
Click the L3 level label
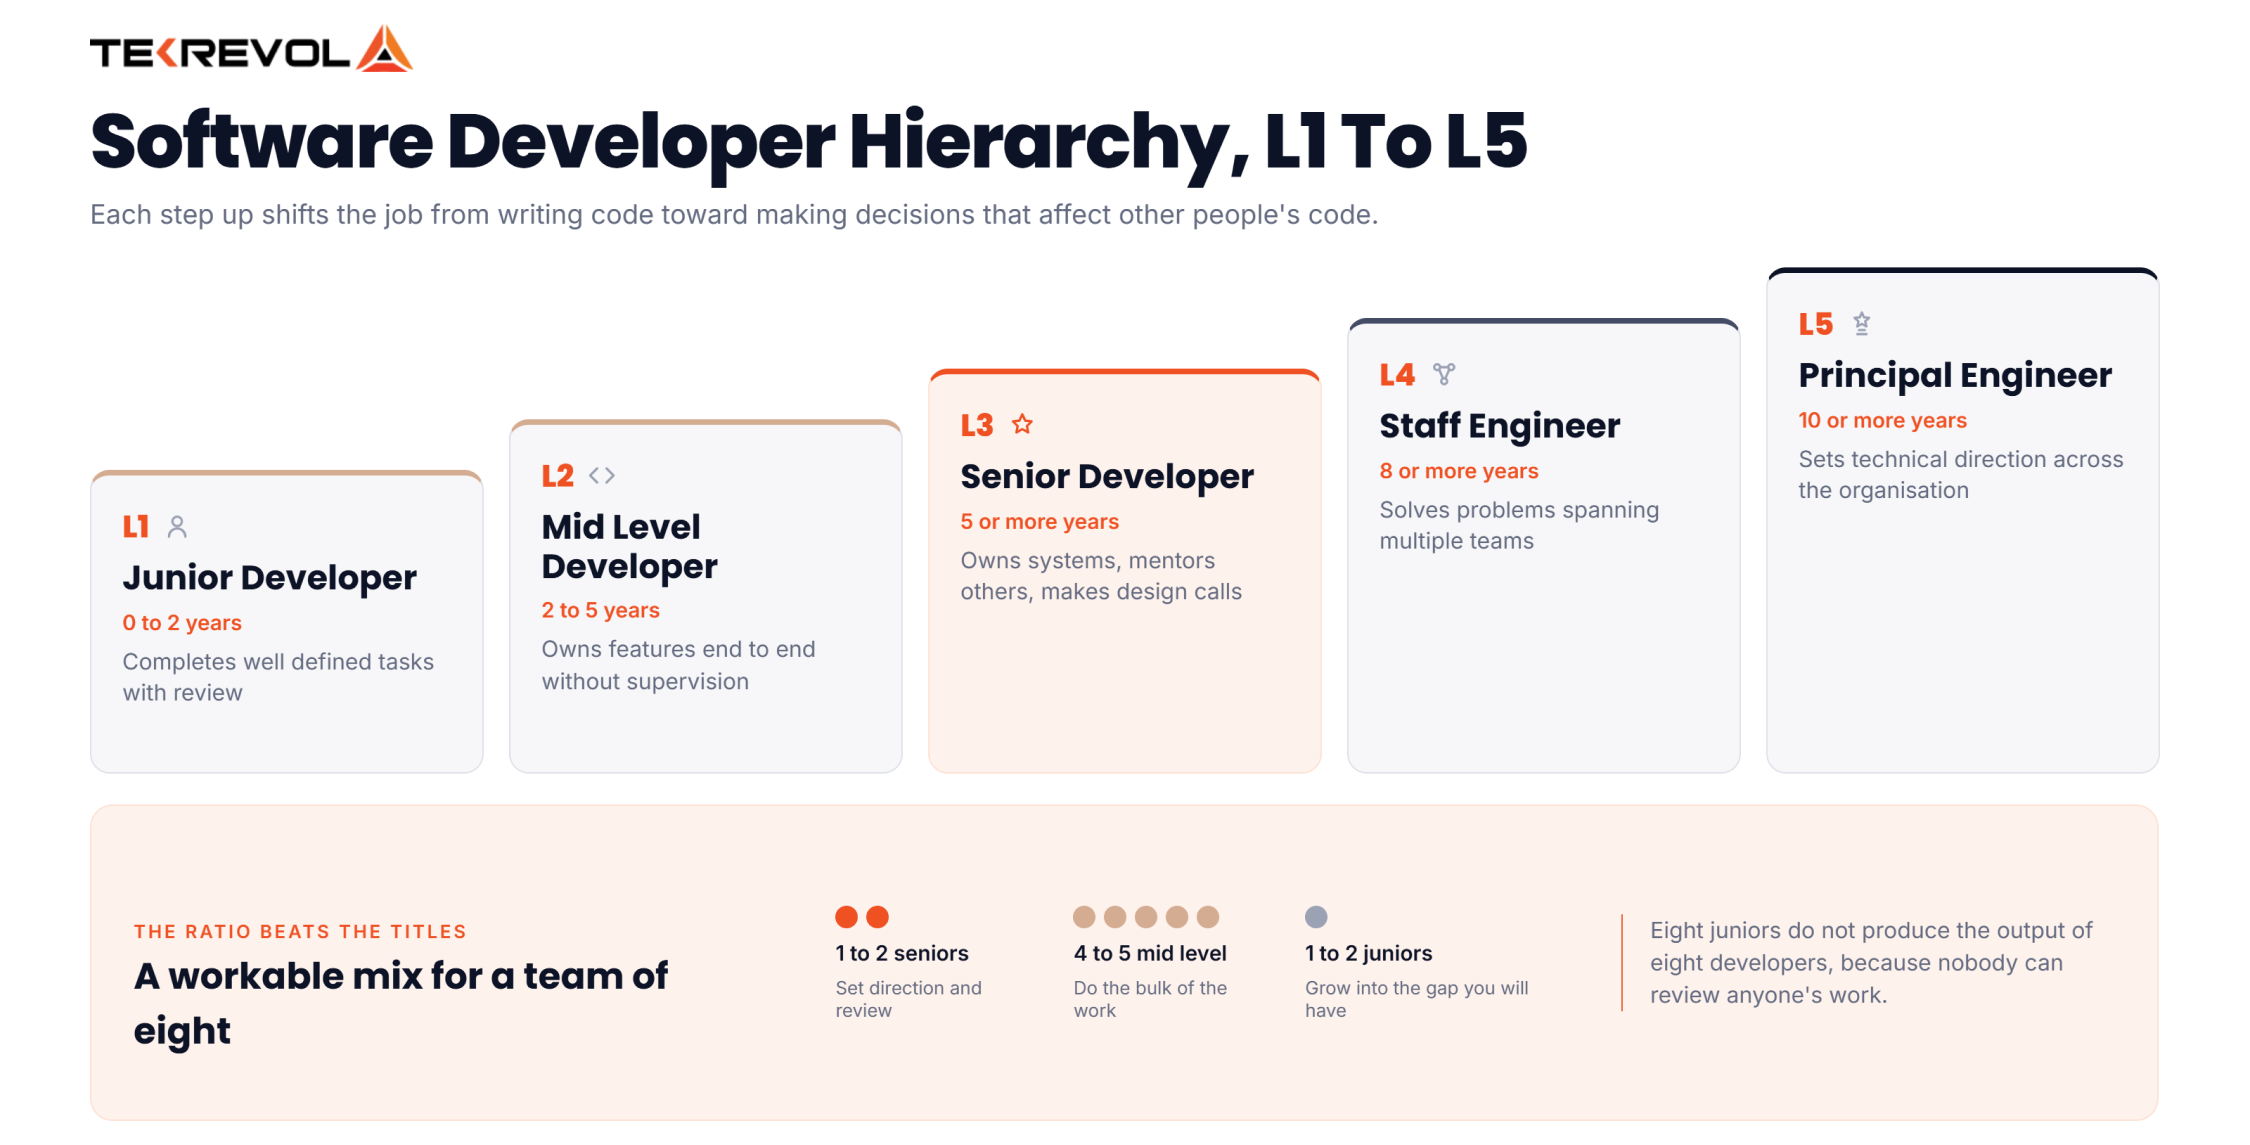point(977,425)
